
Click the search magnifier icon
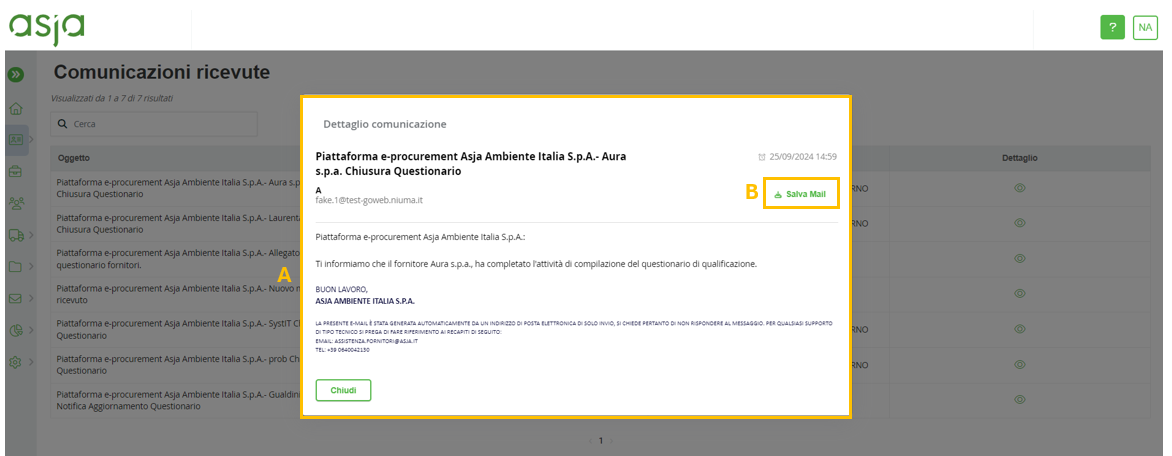63,124
